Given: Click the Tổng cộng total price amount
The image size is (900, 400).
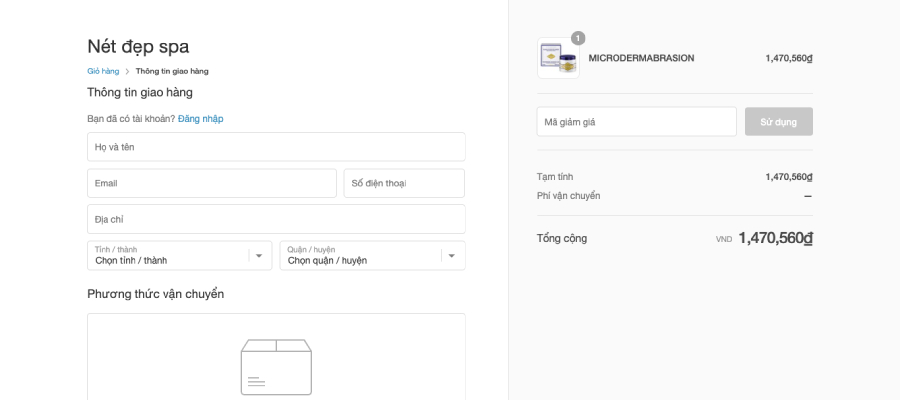Looking at the screenshot, I should click(775, 238).
